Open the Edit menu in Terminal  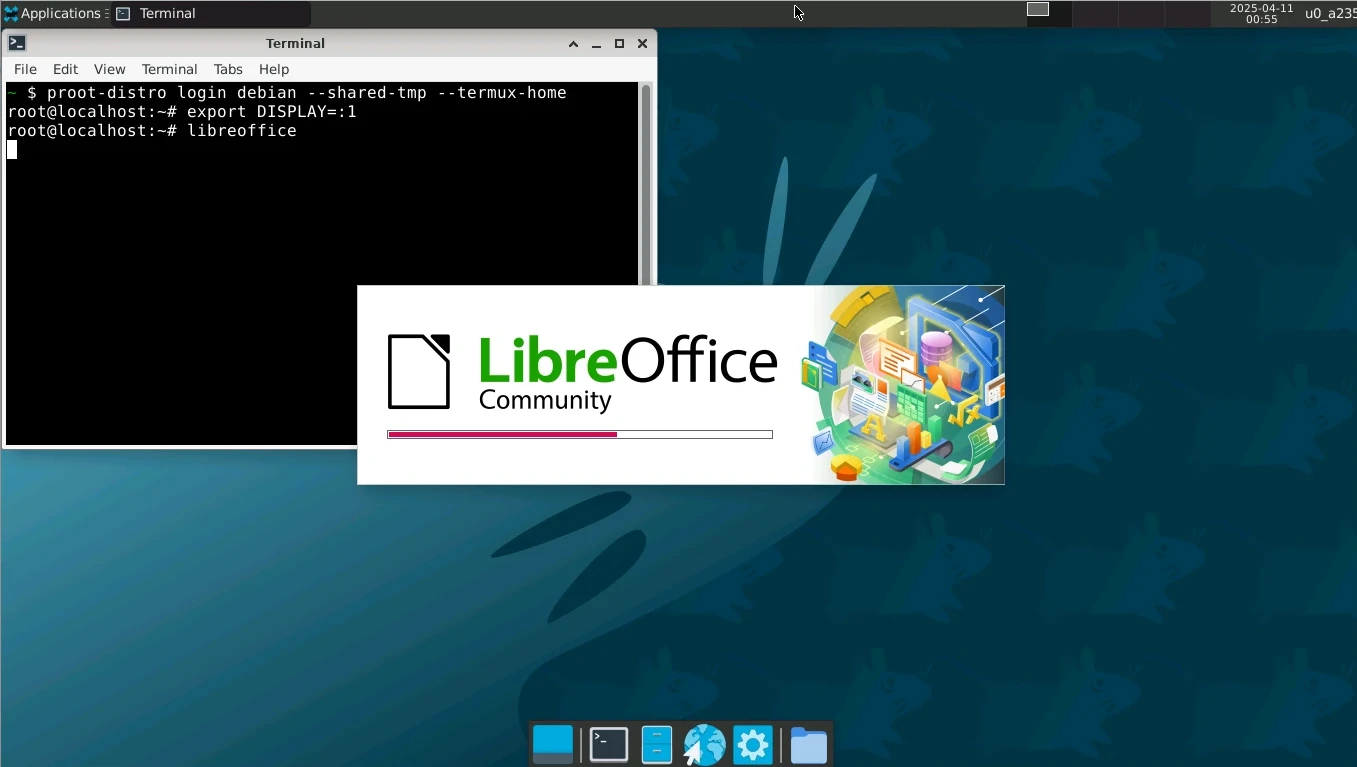coord(65,69)
